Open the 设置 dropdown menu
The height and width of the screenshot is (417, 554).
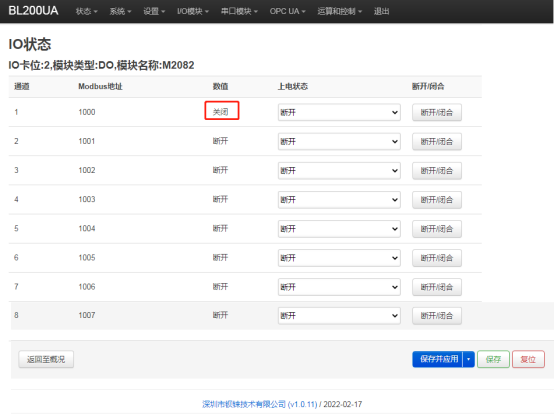click(x=154, y=11)
